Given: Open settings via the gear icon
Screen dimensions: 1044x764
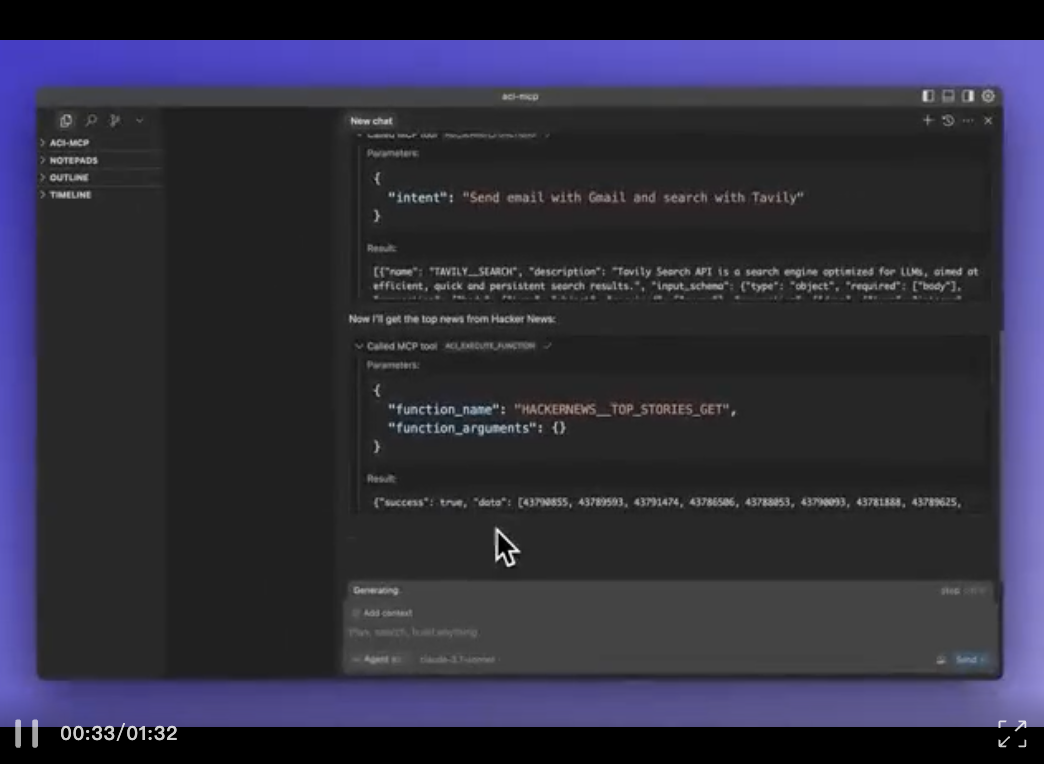Looking at the screenshot, I should pos(988,96).
